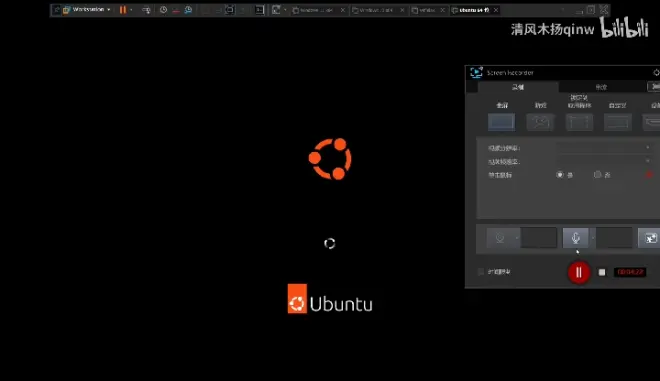Open the video frame rate dropdown

coord(604,161)
